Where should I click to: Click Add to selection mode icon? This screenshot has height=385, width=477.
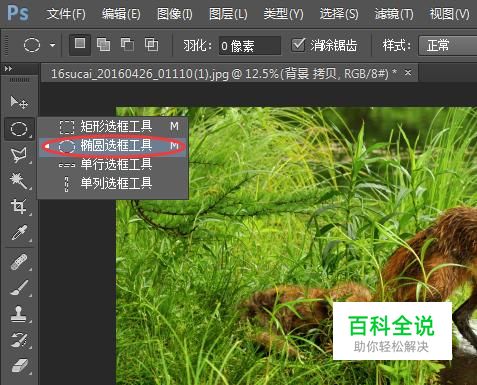coord(103,44)
